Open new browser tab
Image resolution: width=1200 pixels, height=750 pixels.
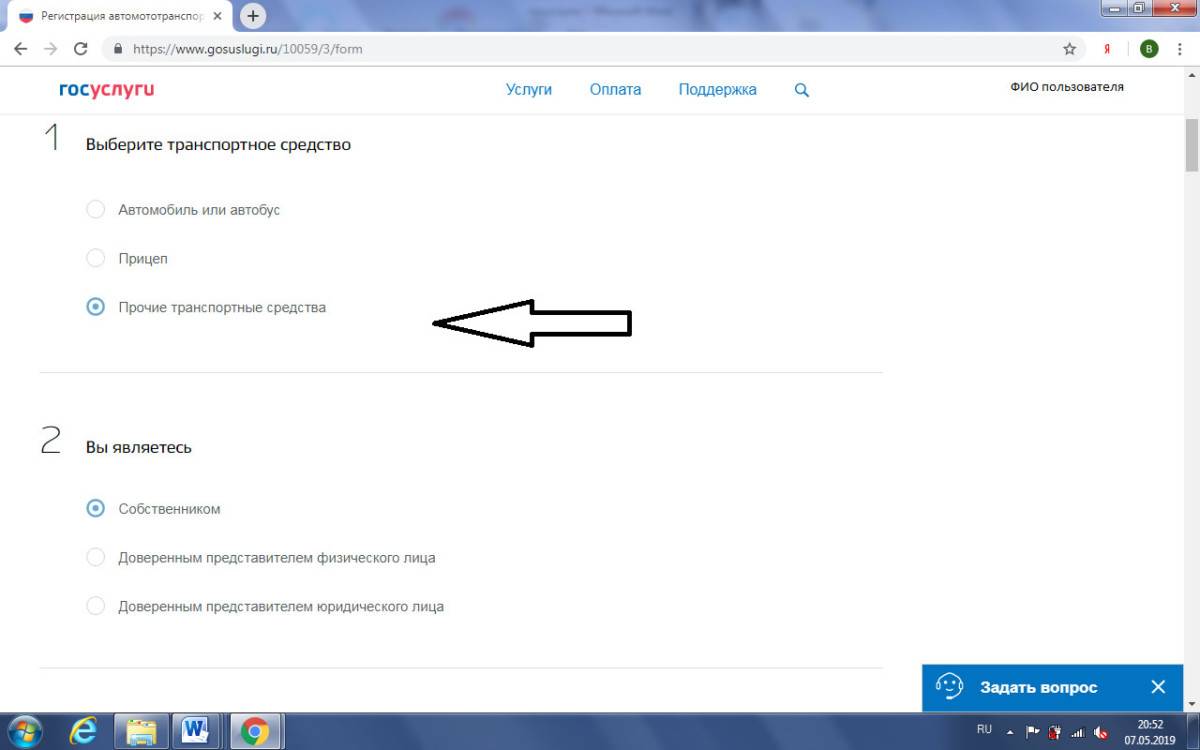point(254,16)
